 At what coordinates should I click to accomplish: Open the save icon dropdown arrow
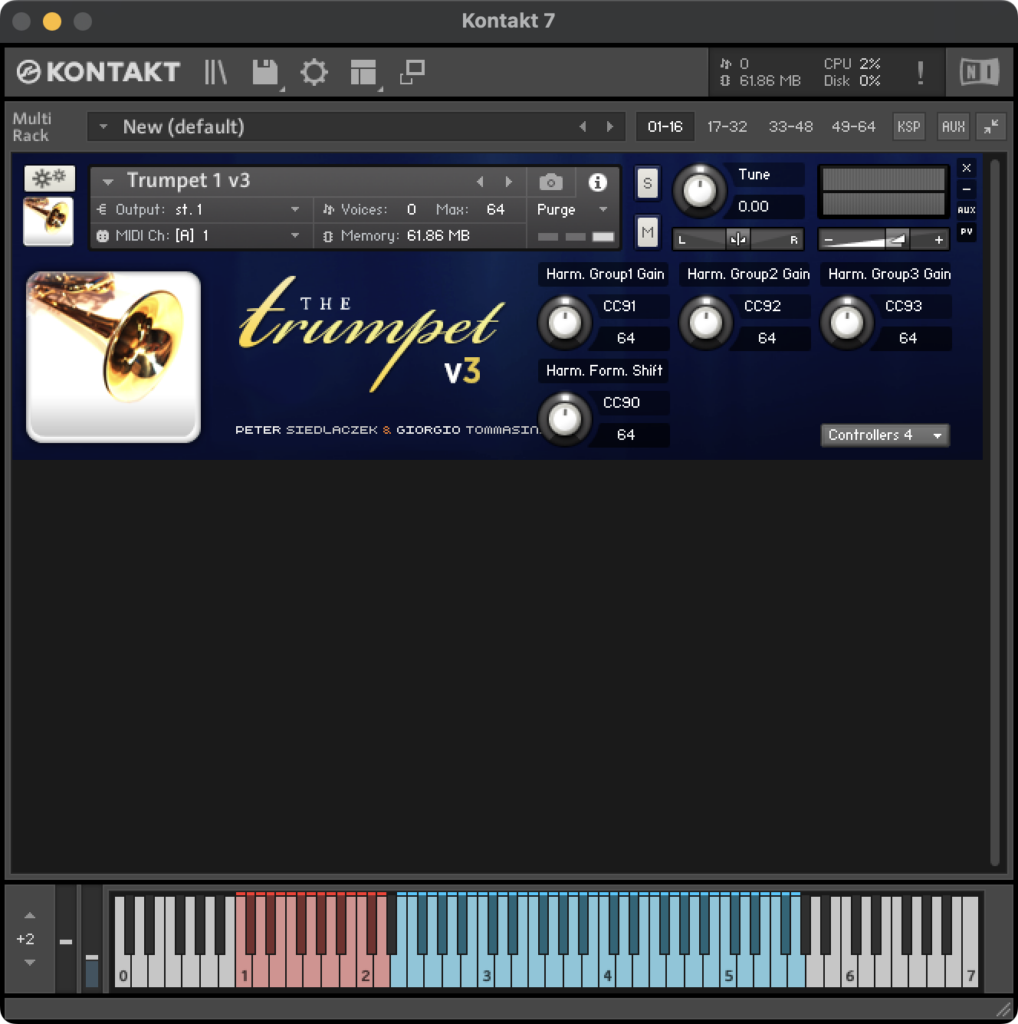(282, 88)
